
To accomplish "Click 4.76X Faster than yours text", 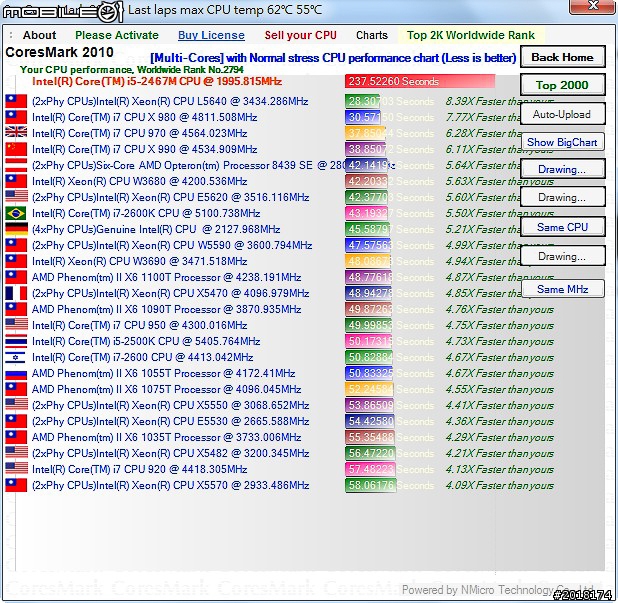I will (499, 309).
